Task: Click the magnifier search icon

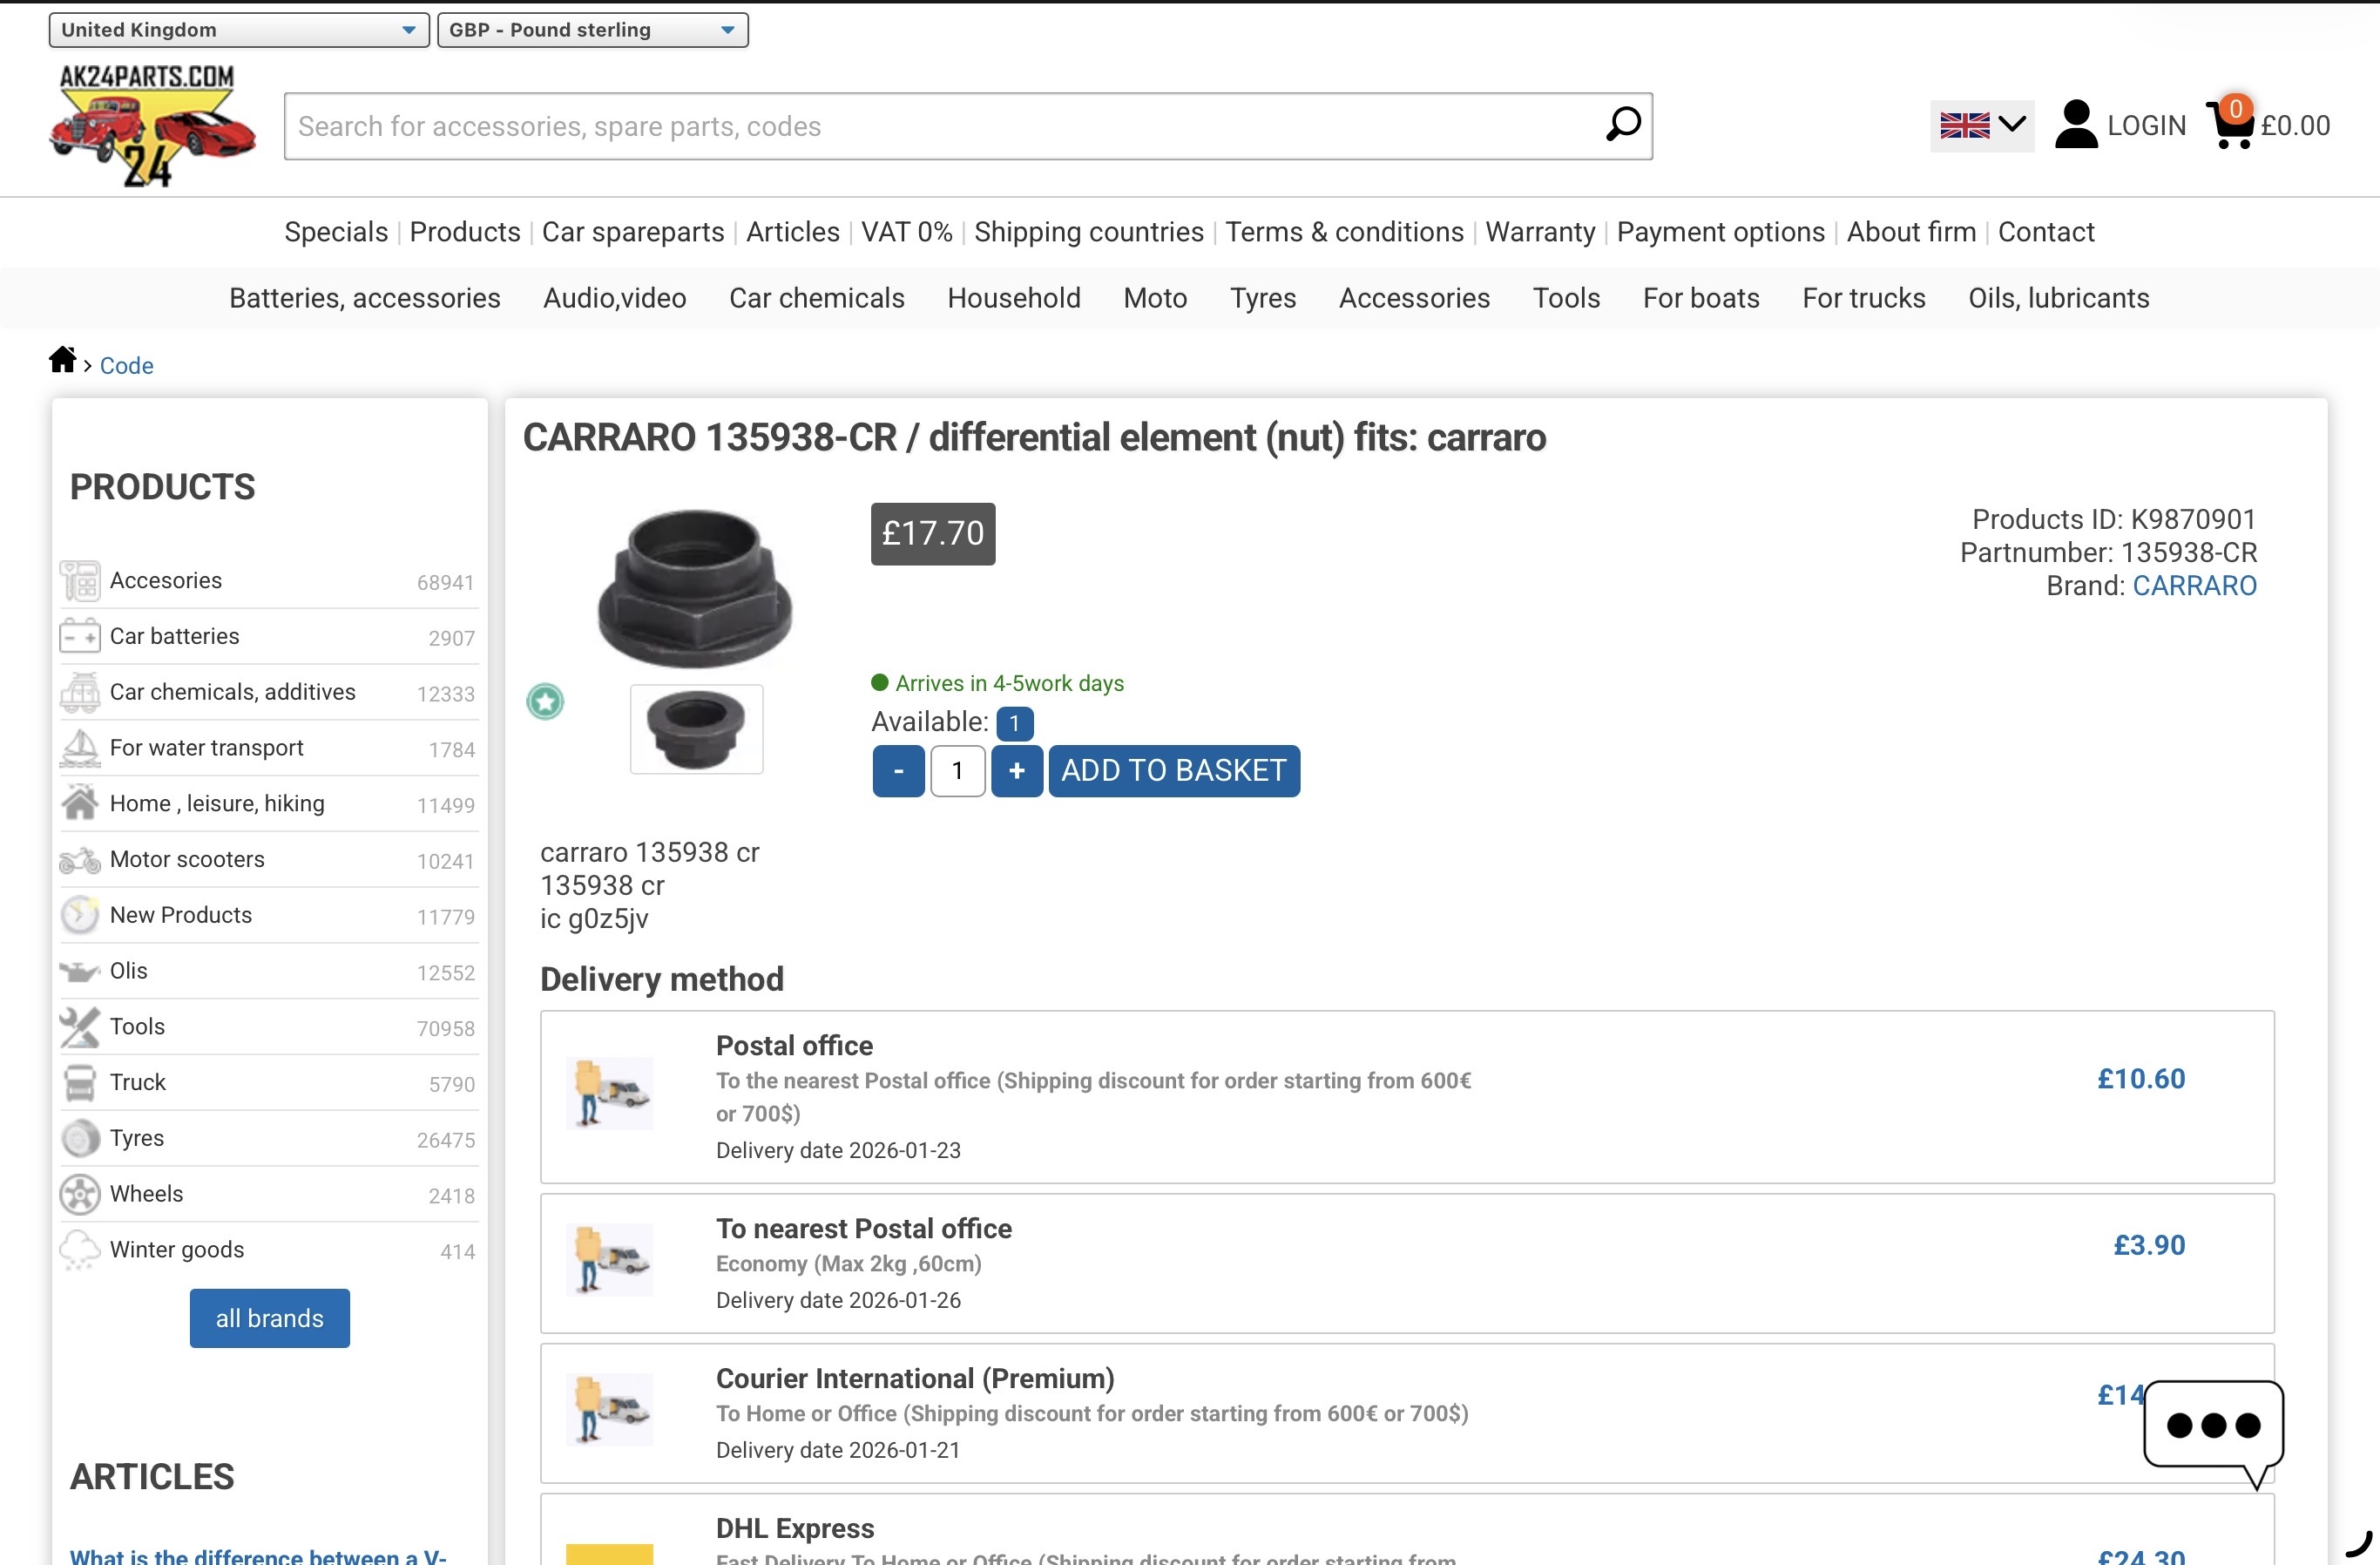Action: [x=1623, y=125]
